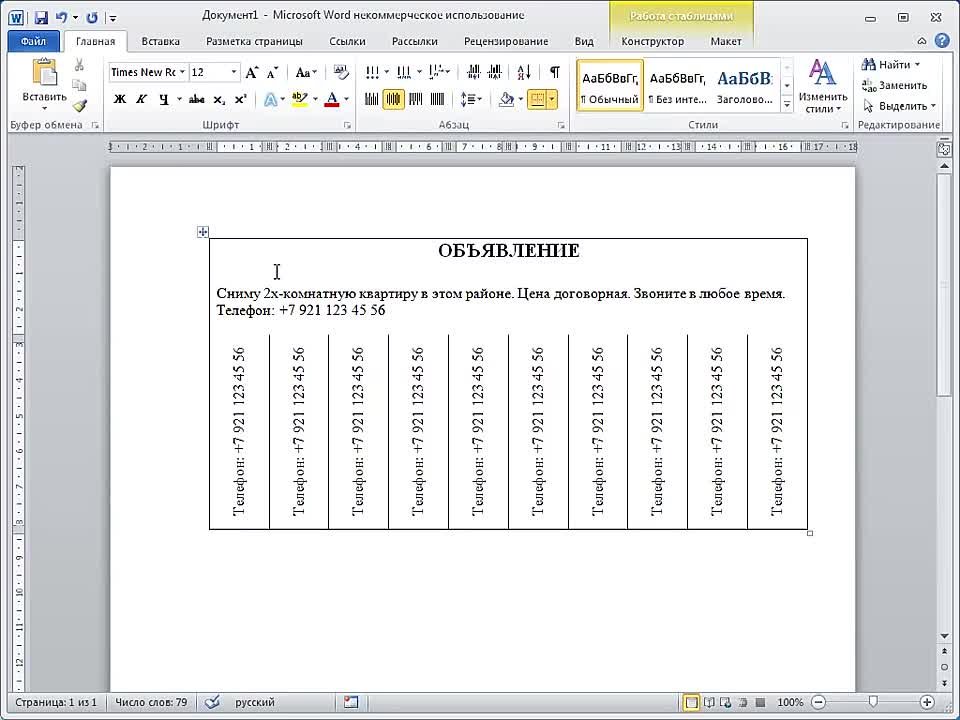
Task: Redo the action in Quick Access Toolbar
Action: [92, 17]
